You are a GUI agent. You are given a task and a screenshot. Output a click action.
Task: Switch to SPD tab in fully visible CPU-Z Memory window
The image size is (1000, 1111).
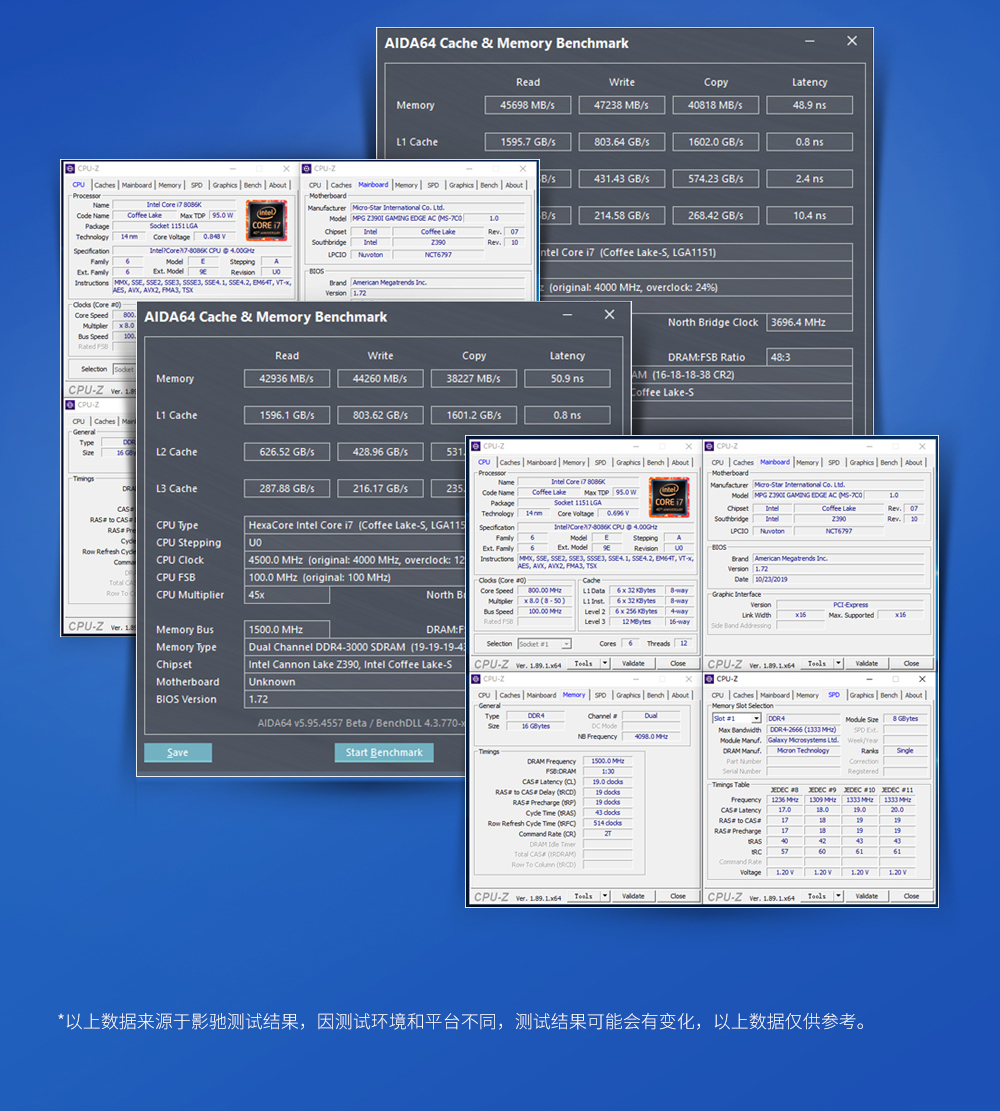point(600,695)
